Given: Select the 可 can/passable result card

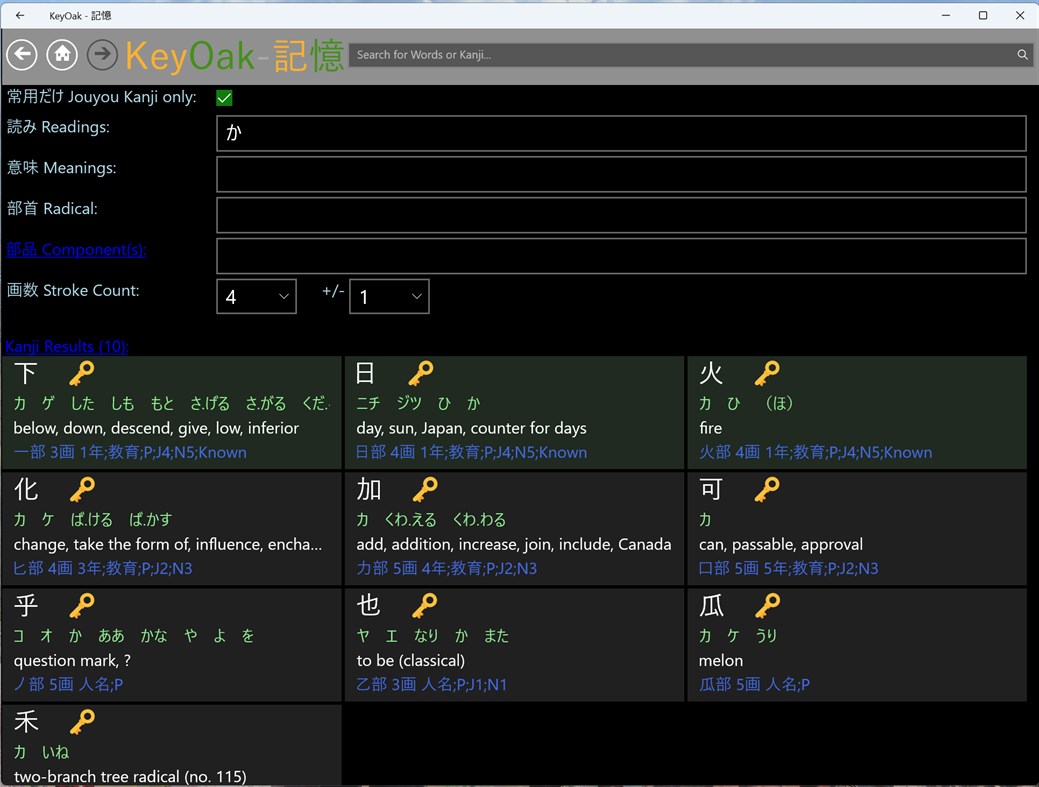Looking at the screenshot, I should pos(855,528).
